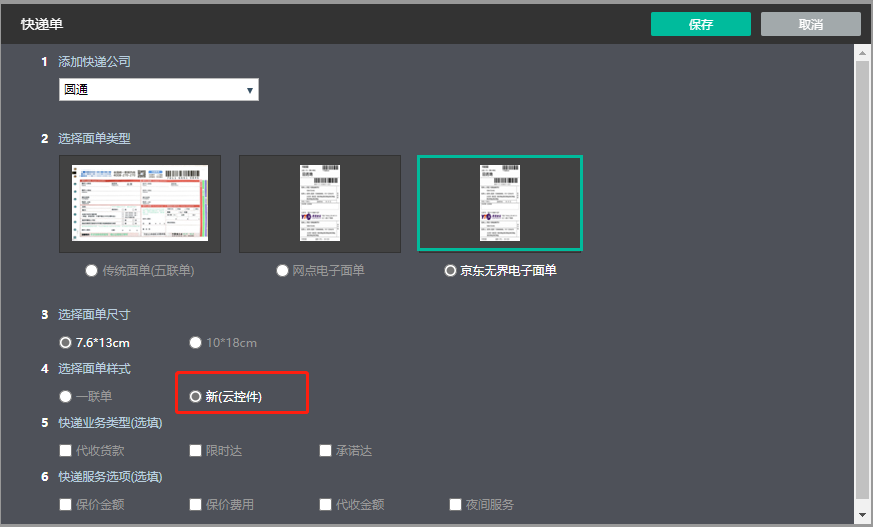Click the 快递单 dialog title
The image size is (873, 527).
point(42,24)
